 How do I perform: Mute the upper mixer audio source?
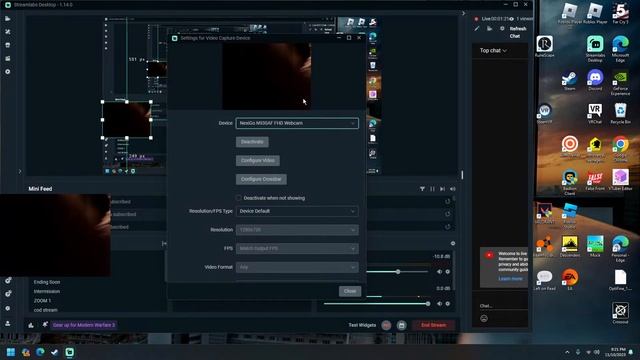(x=440, y=272)
